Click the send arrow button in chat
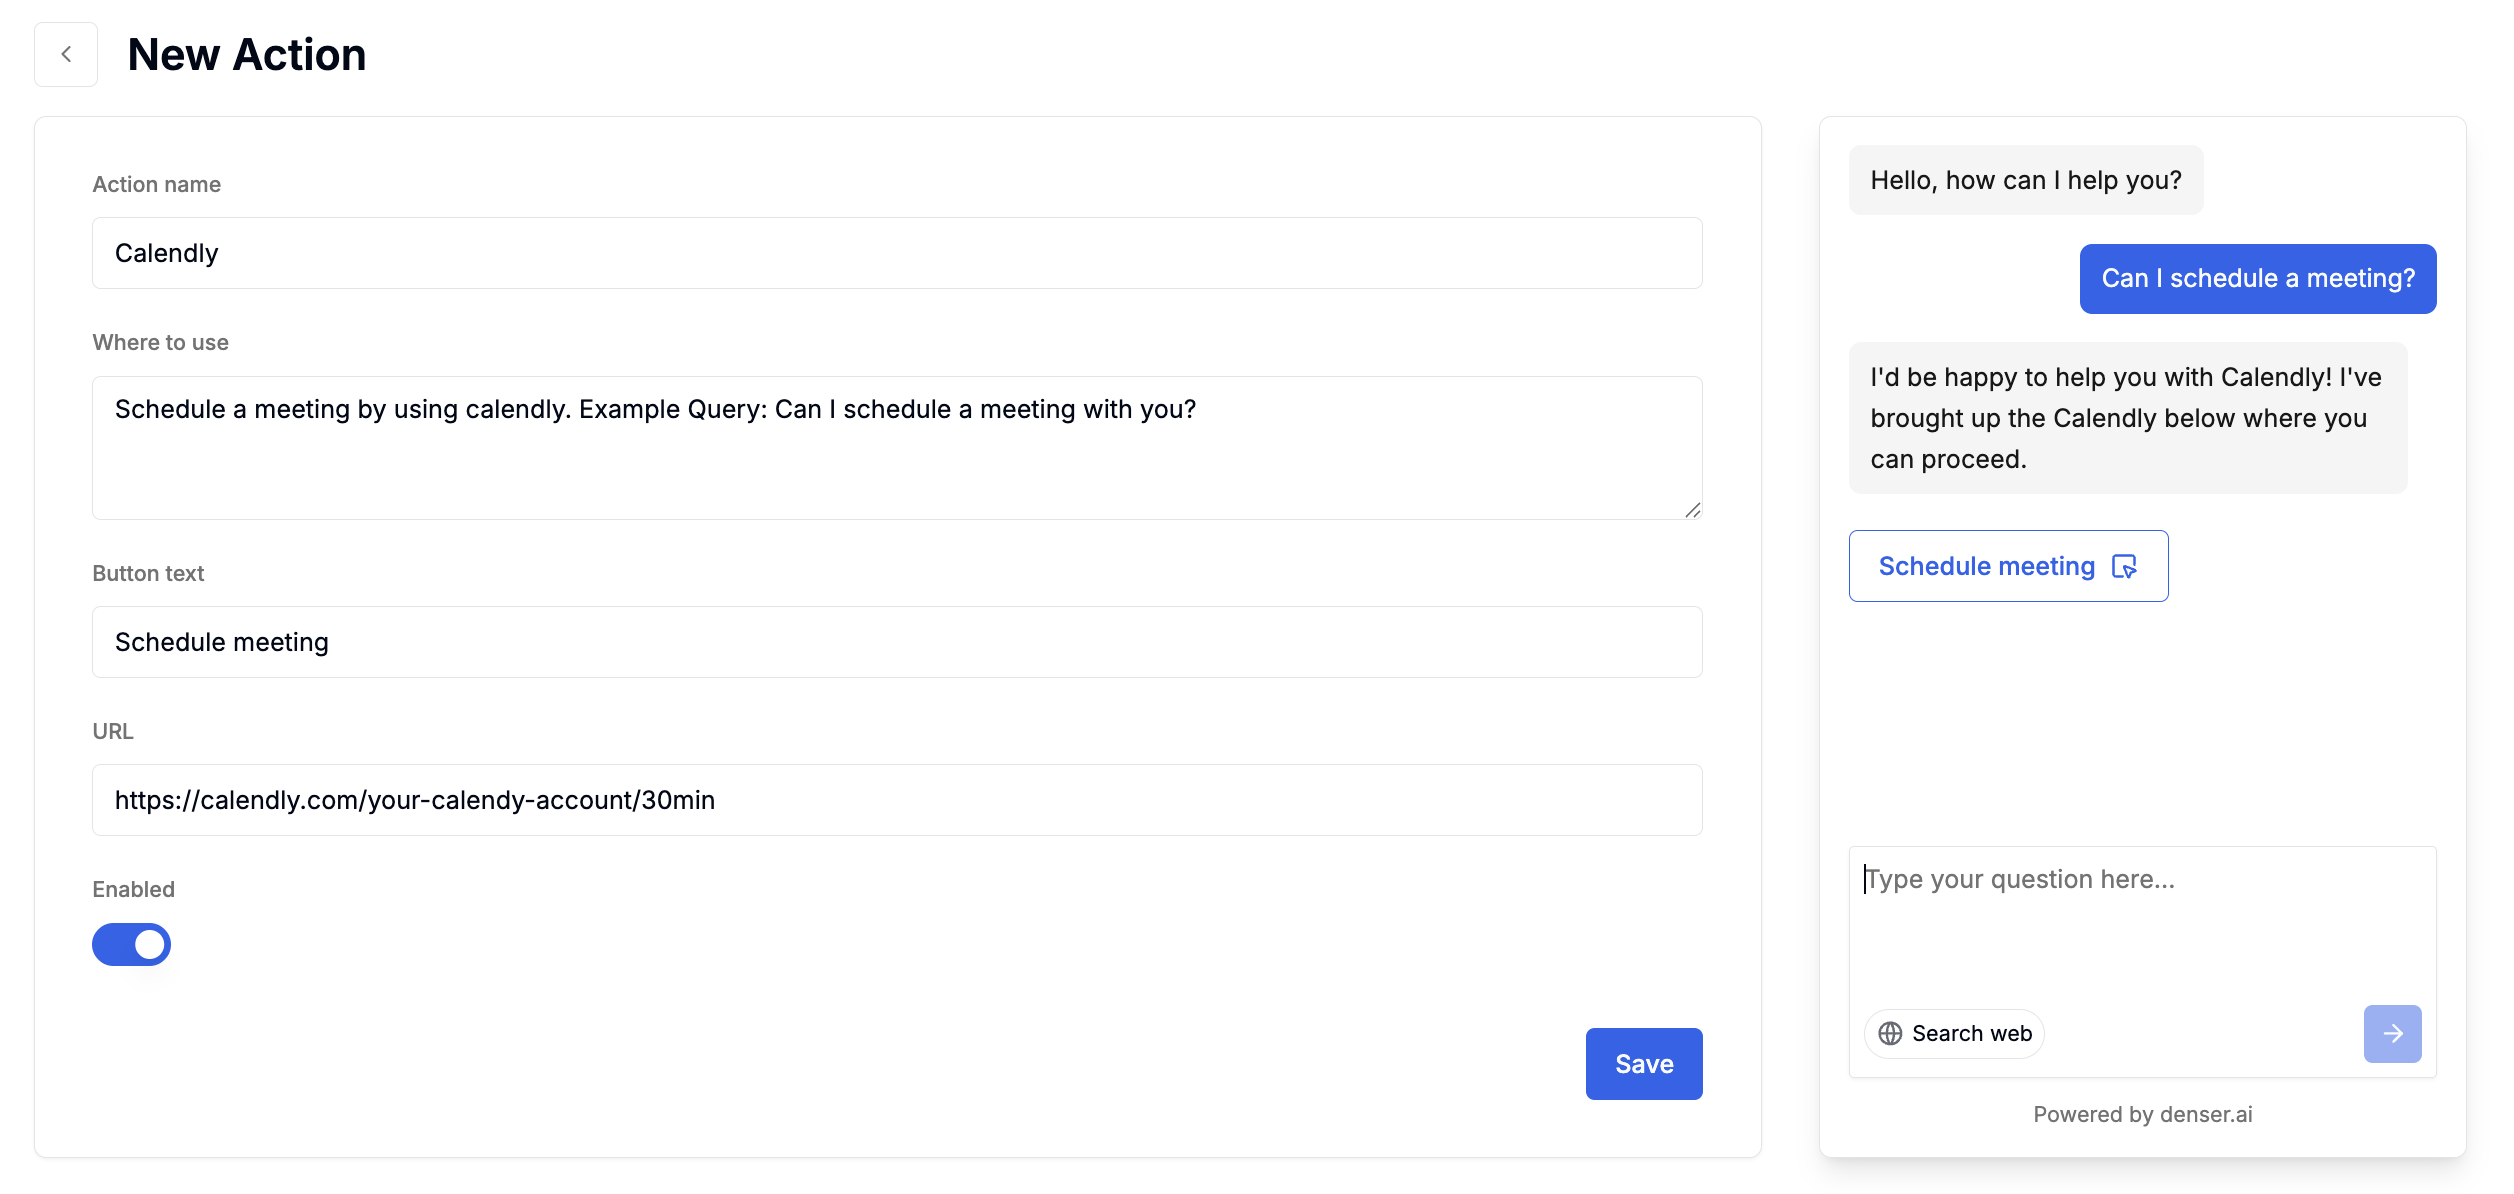The image size is (2514, 1194). coord(2392,1033)
